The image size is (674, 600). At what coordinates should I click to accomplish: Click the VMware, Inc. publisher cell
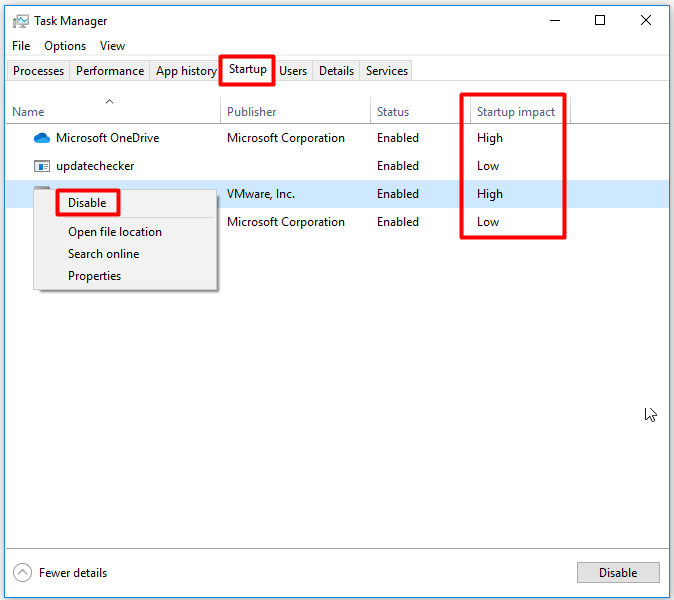click(261, 194)
